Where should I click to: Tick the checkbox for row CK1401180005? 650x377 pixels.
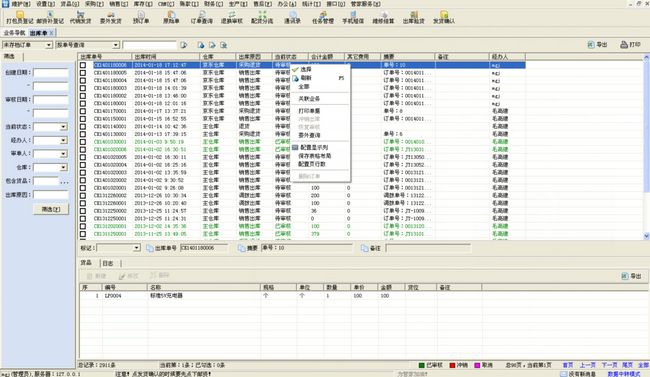[x=83, y=73]
